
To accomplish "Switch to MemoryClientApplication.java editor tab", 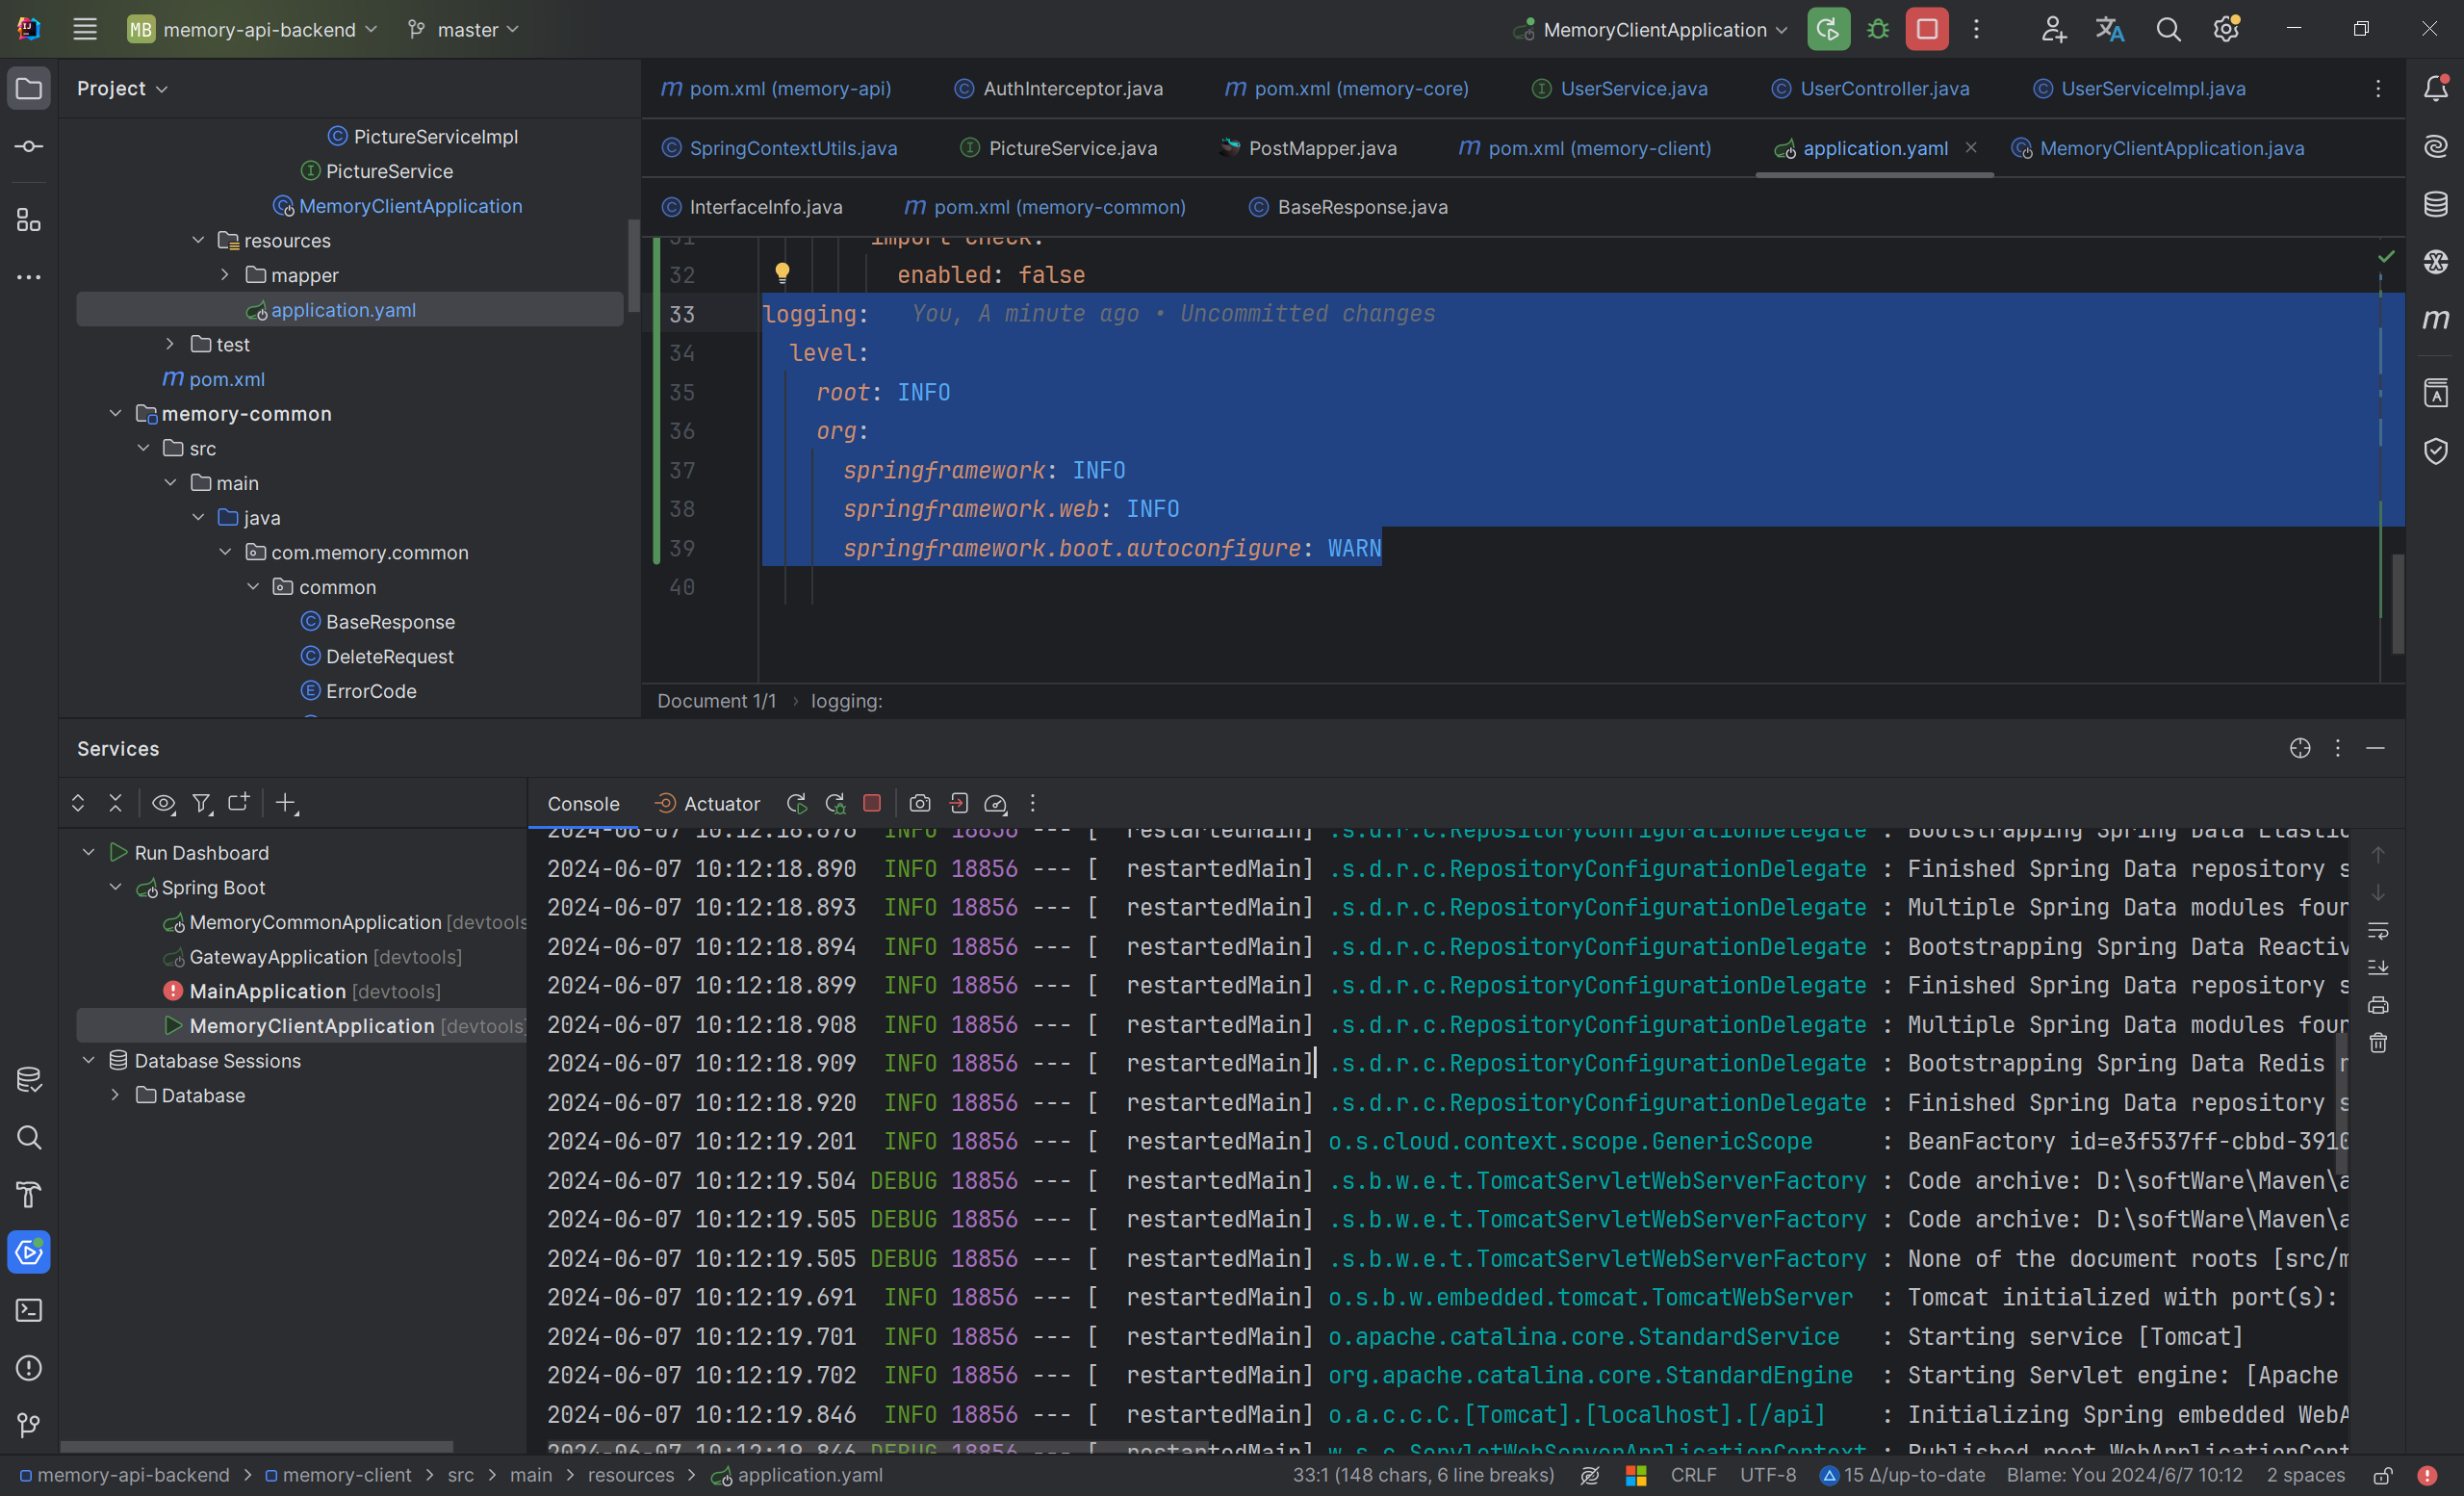I will pyautogui.click(x=2158, y=148).
